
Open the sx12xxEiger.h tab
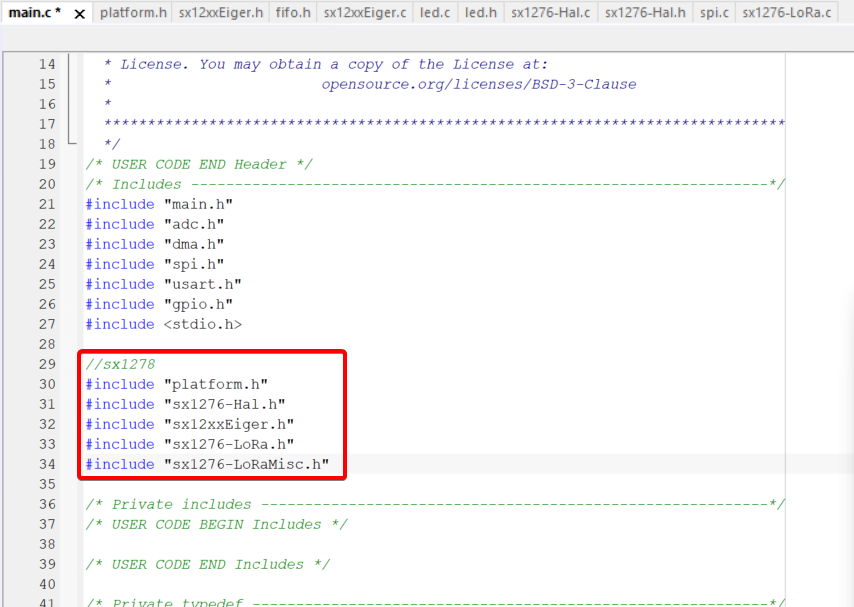click(221, 13)
